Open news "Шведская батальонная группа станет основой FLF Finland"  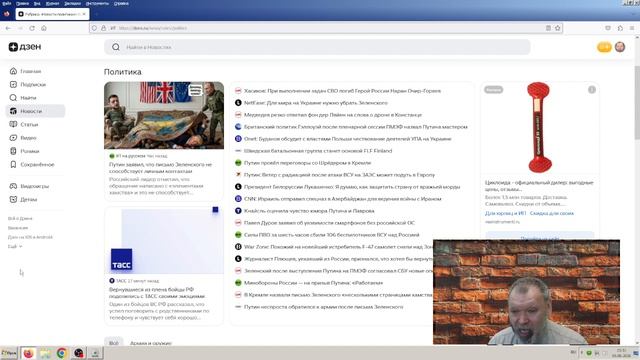(x=318, y=151)
